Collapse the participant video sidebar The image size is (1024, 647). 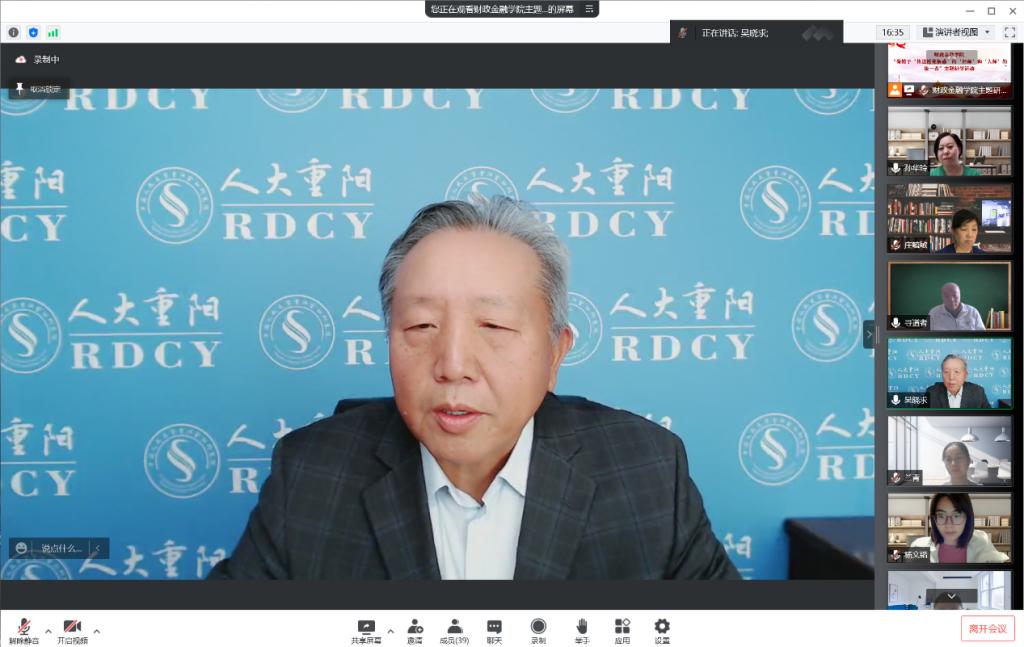(869, 333)
